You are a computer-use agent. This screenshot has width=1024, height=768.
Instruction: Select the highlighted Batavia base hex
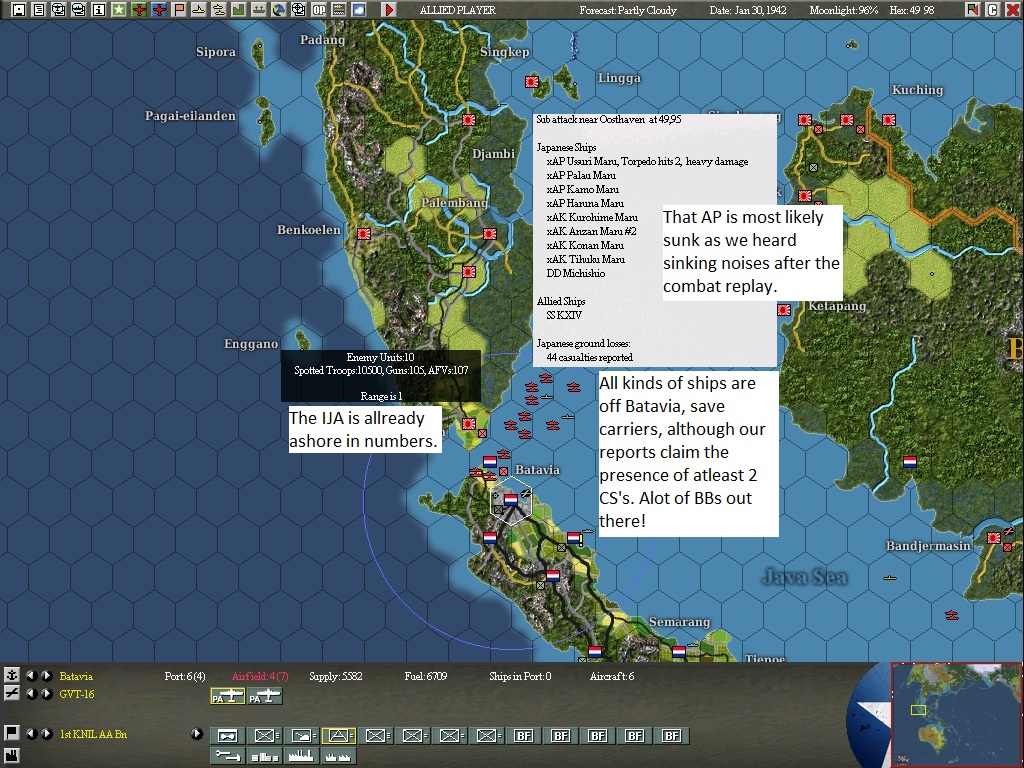pyautogui.click(x=511, y=500)
